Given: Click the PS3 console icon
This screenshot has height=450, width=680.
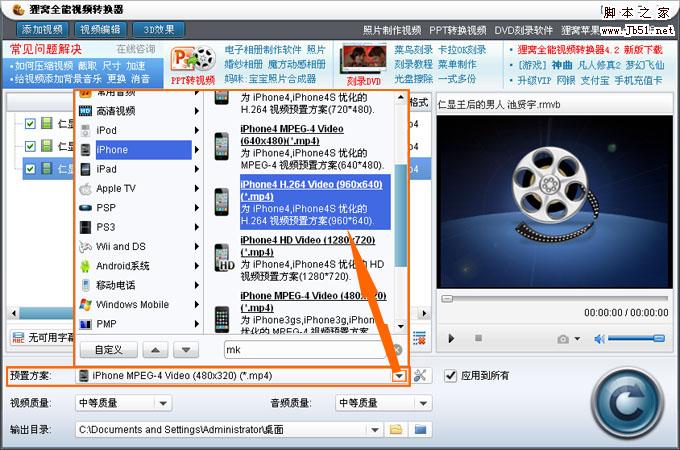Looking at the screenshot, I should tap(85, 227).
